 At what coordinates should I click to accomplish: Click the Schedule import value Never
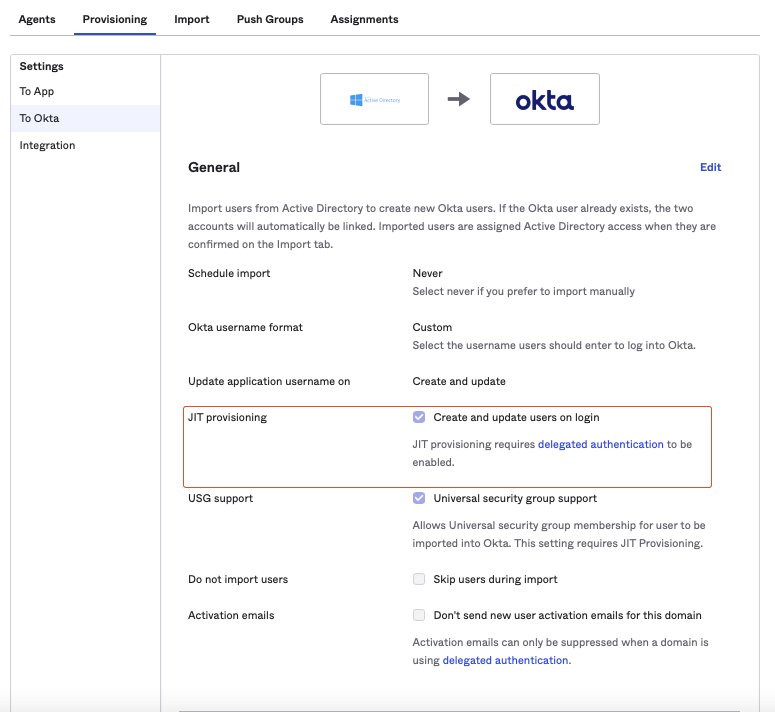(427, 273)
